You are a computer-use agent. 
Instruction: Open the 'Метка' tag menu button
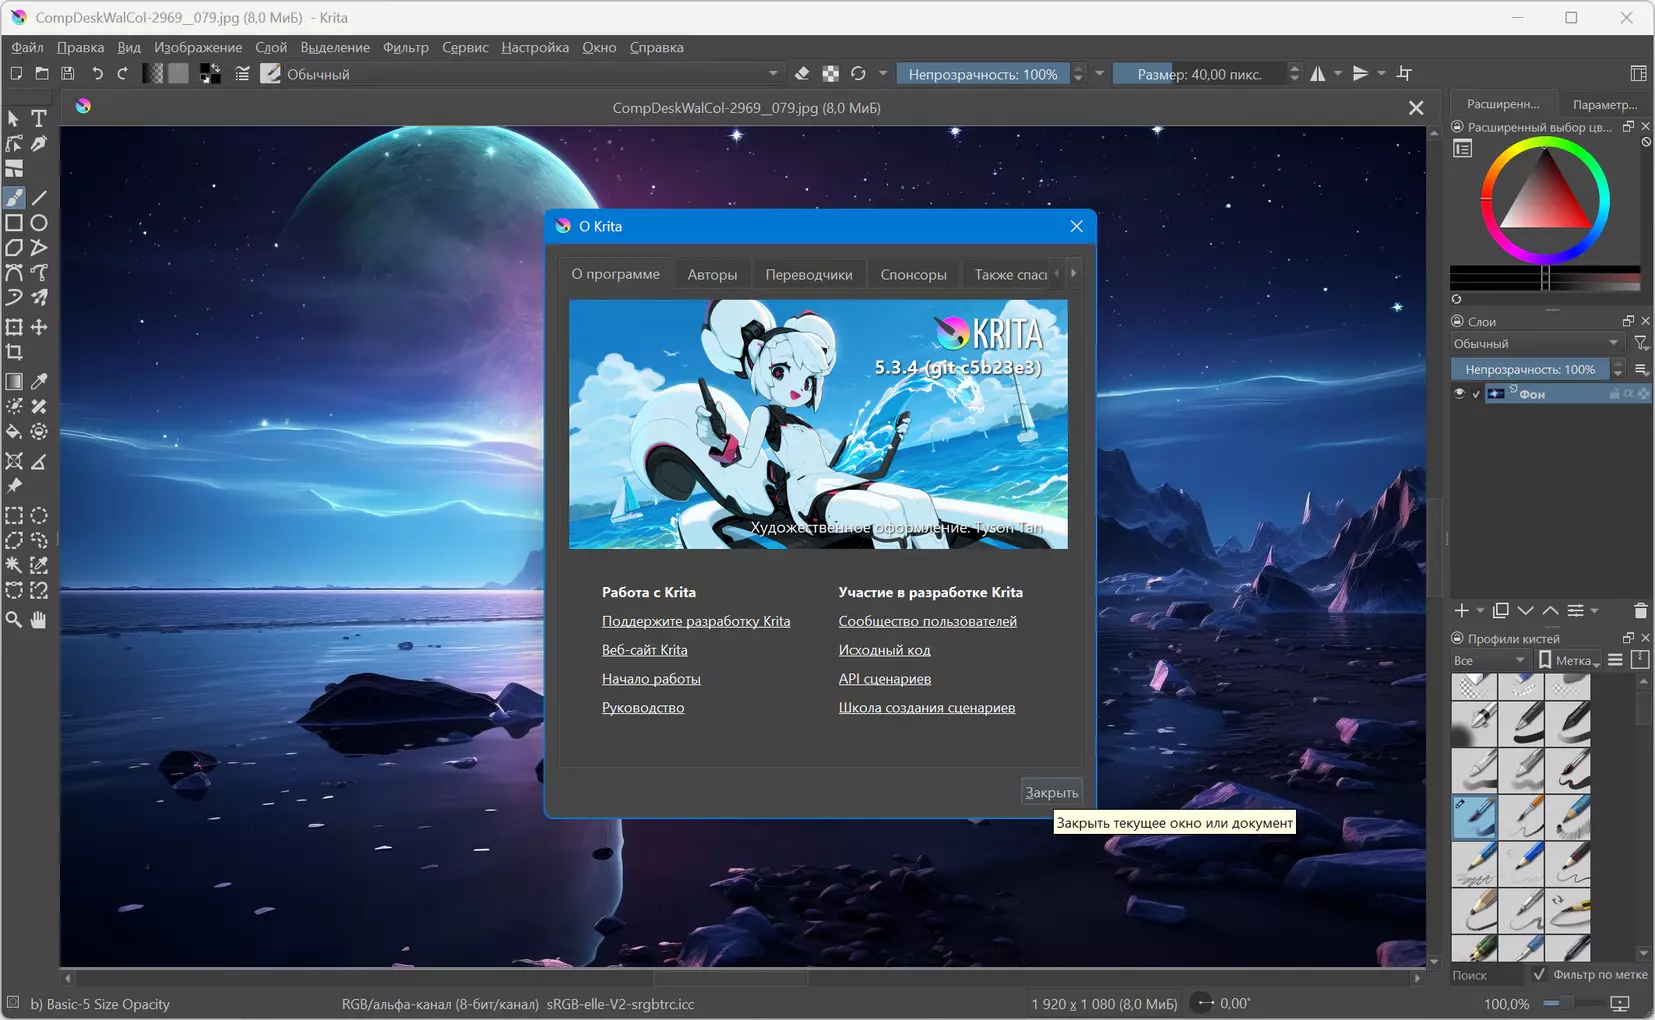click(1569, 660)
